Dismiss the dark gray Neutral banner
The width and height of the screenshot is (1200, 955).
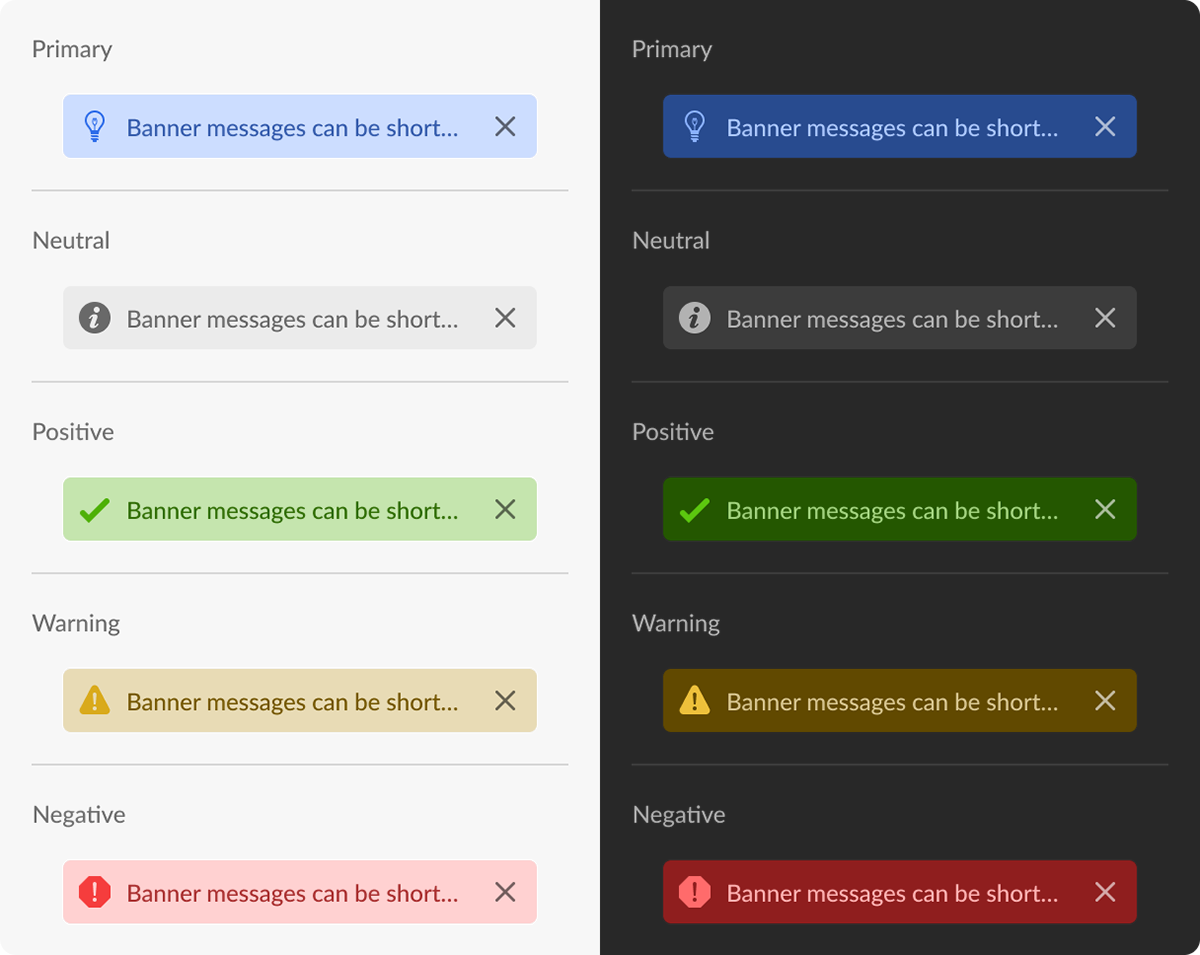click(x=1105, y=318)
